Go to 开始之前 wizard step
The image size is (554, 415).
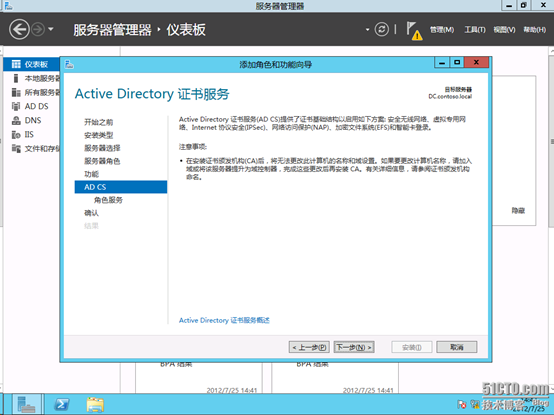pos(99,122)
